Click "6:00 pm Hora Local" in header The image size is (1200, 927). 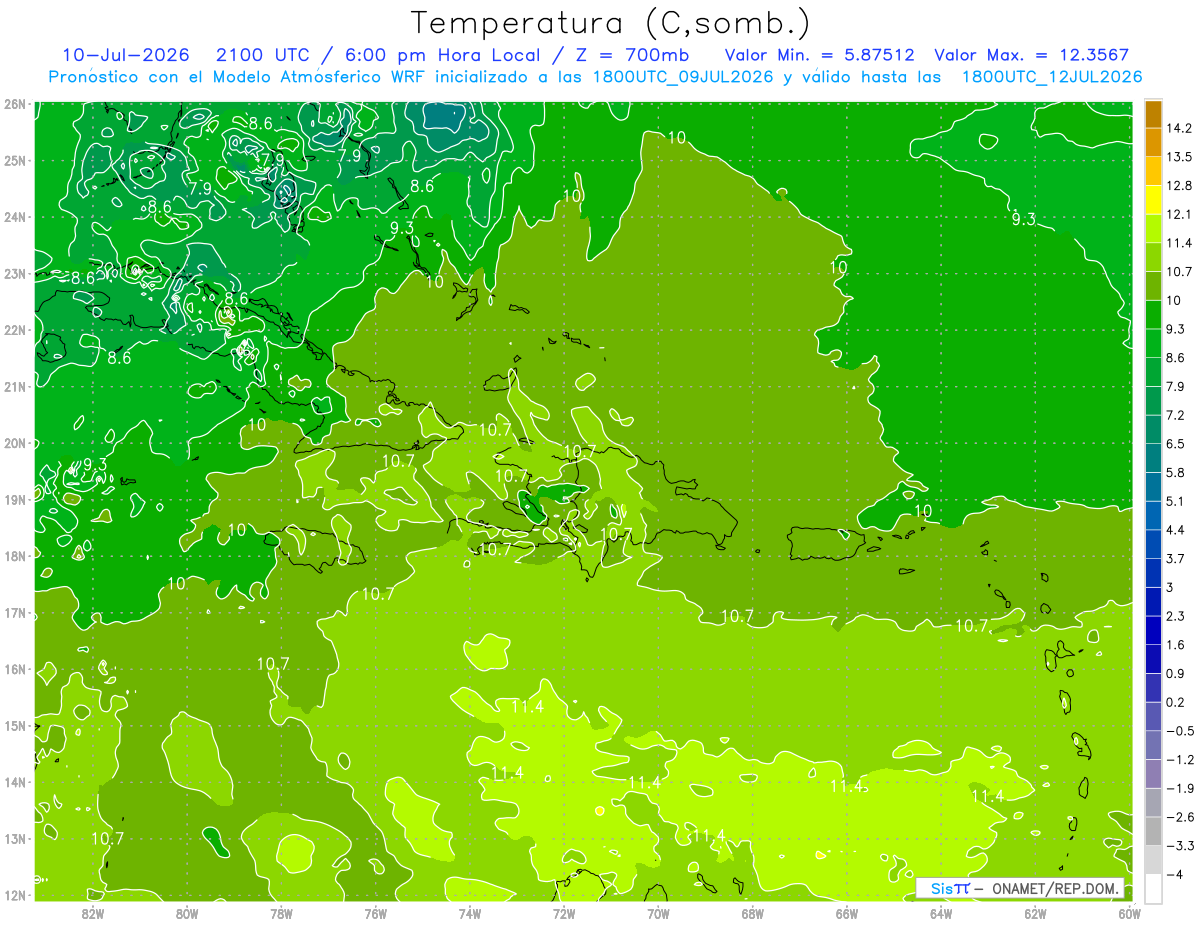[x=444, y=55]
